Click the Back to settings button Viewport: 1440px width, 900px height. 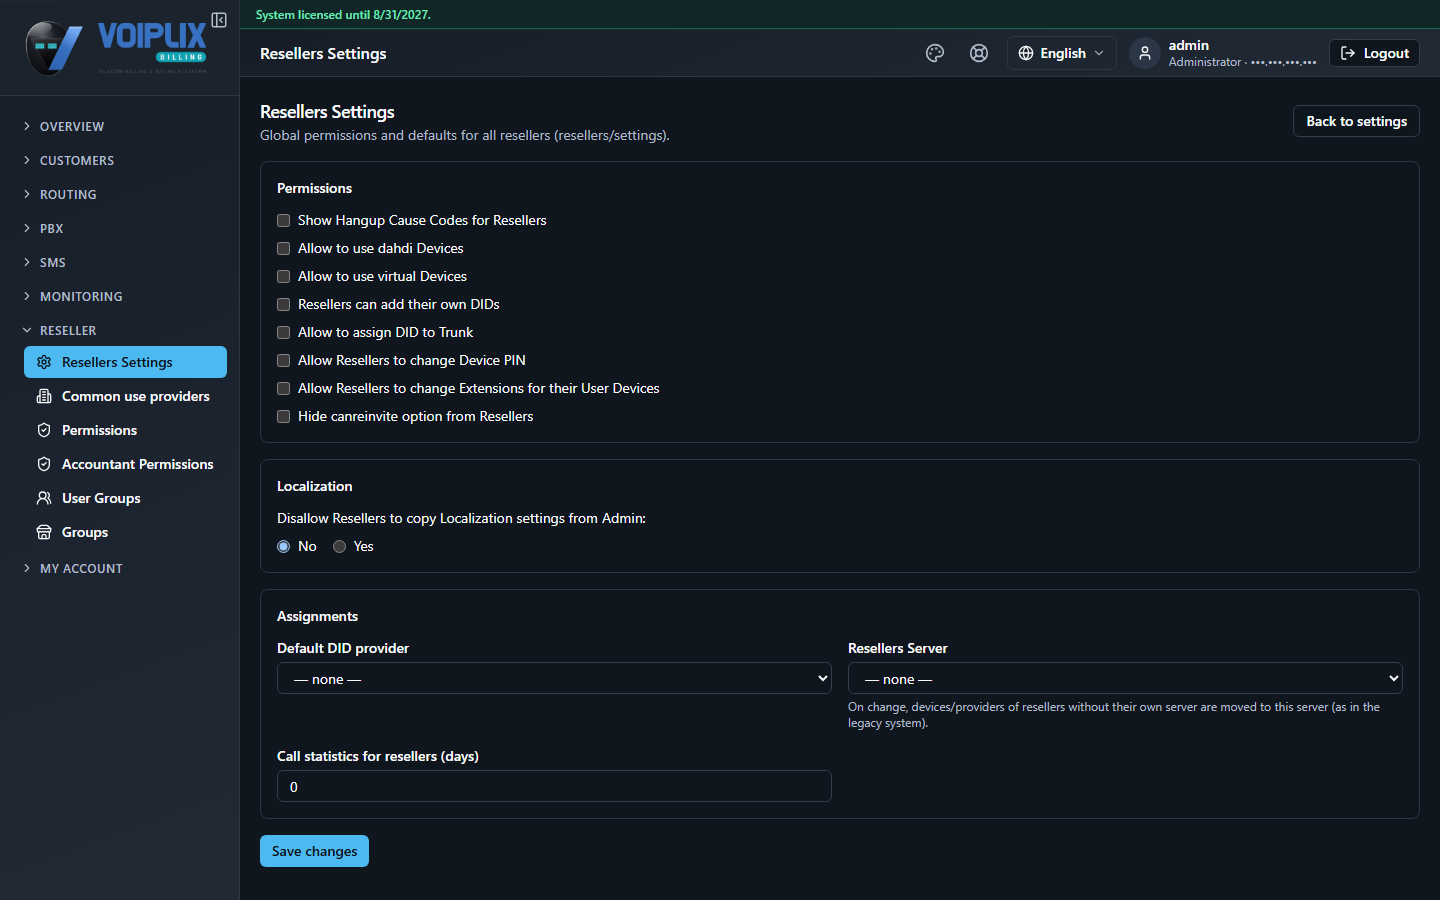pyautogui.click(x=1356, y=121)
